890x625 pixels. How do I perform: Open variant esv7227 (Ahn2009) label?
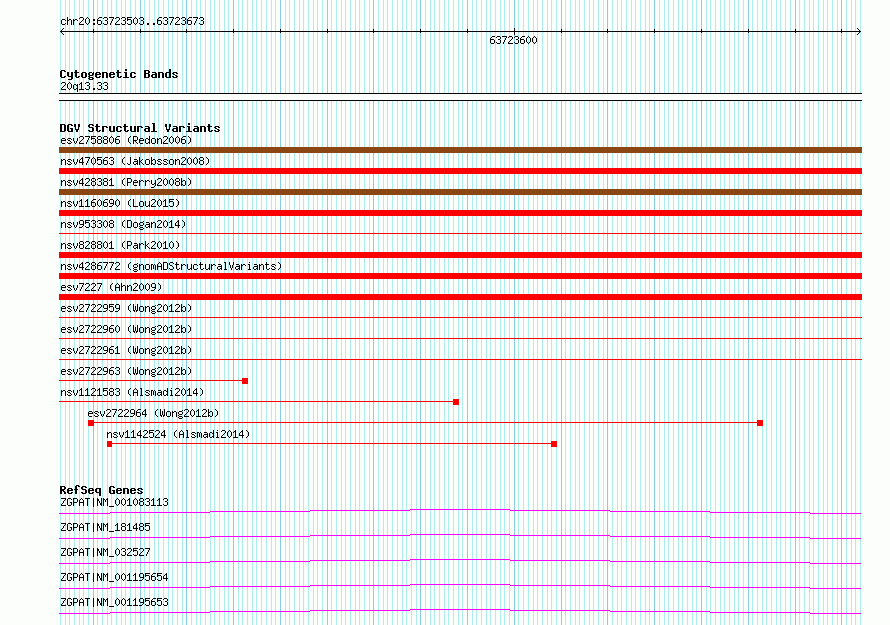(x=111, y=287)
